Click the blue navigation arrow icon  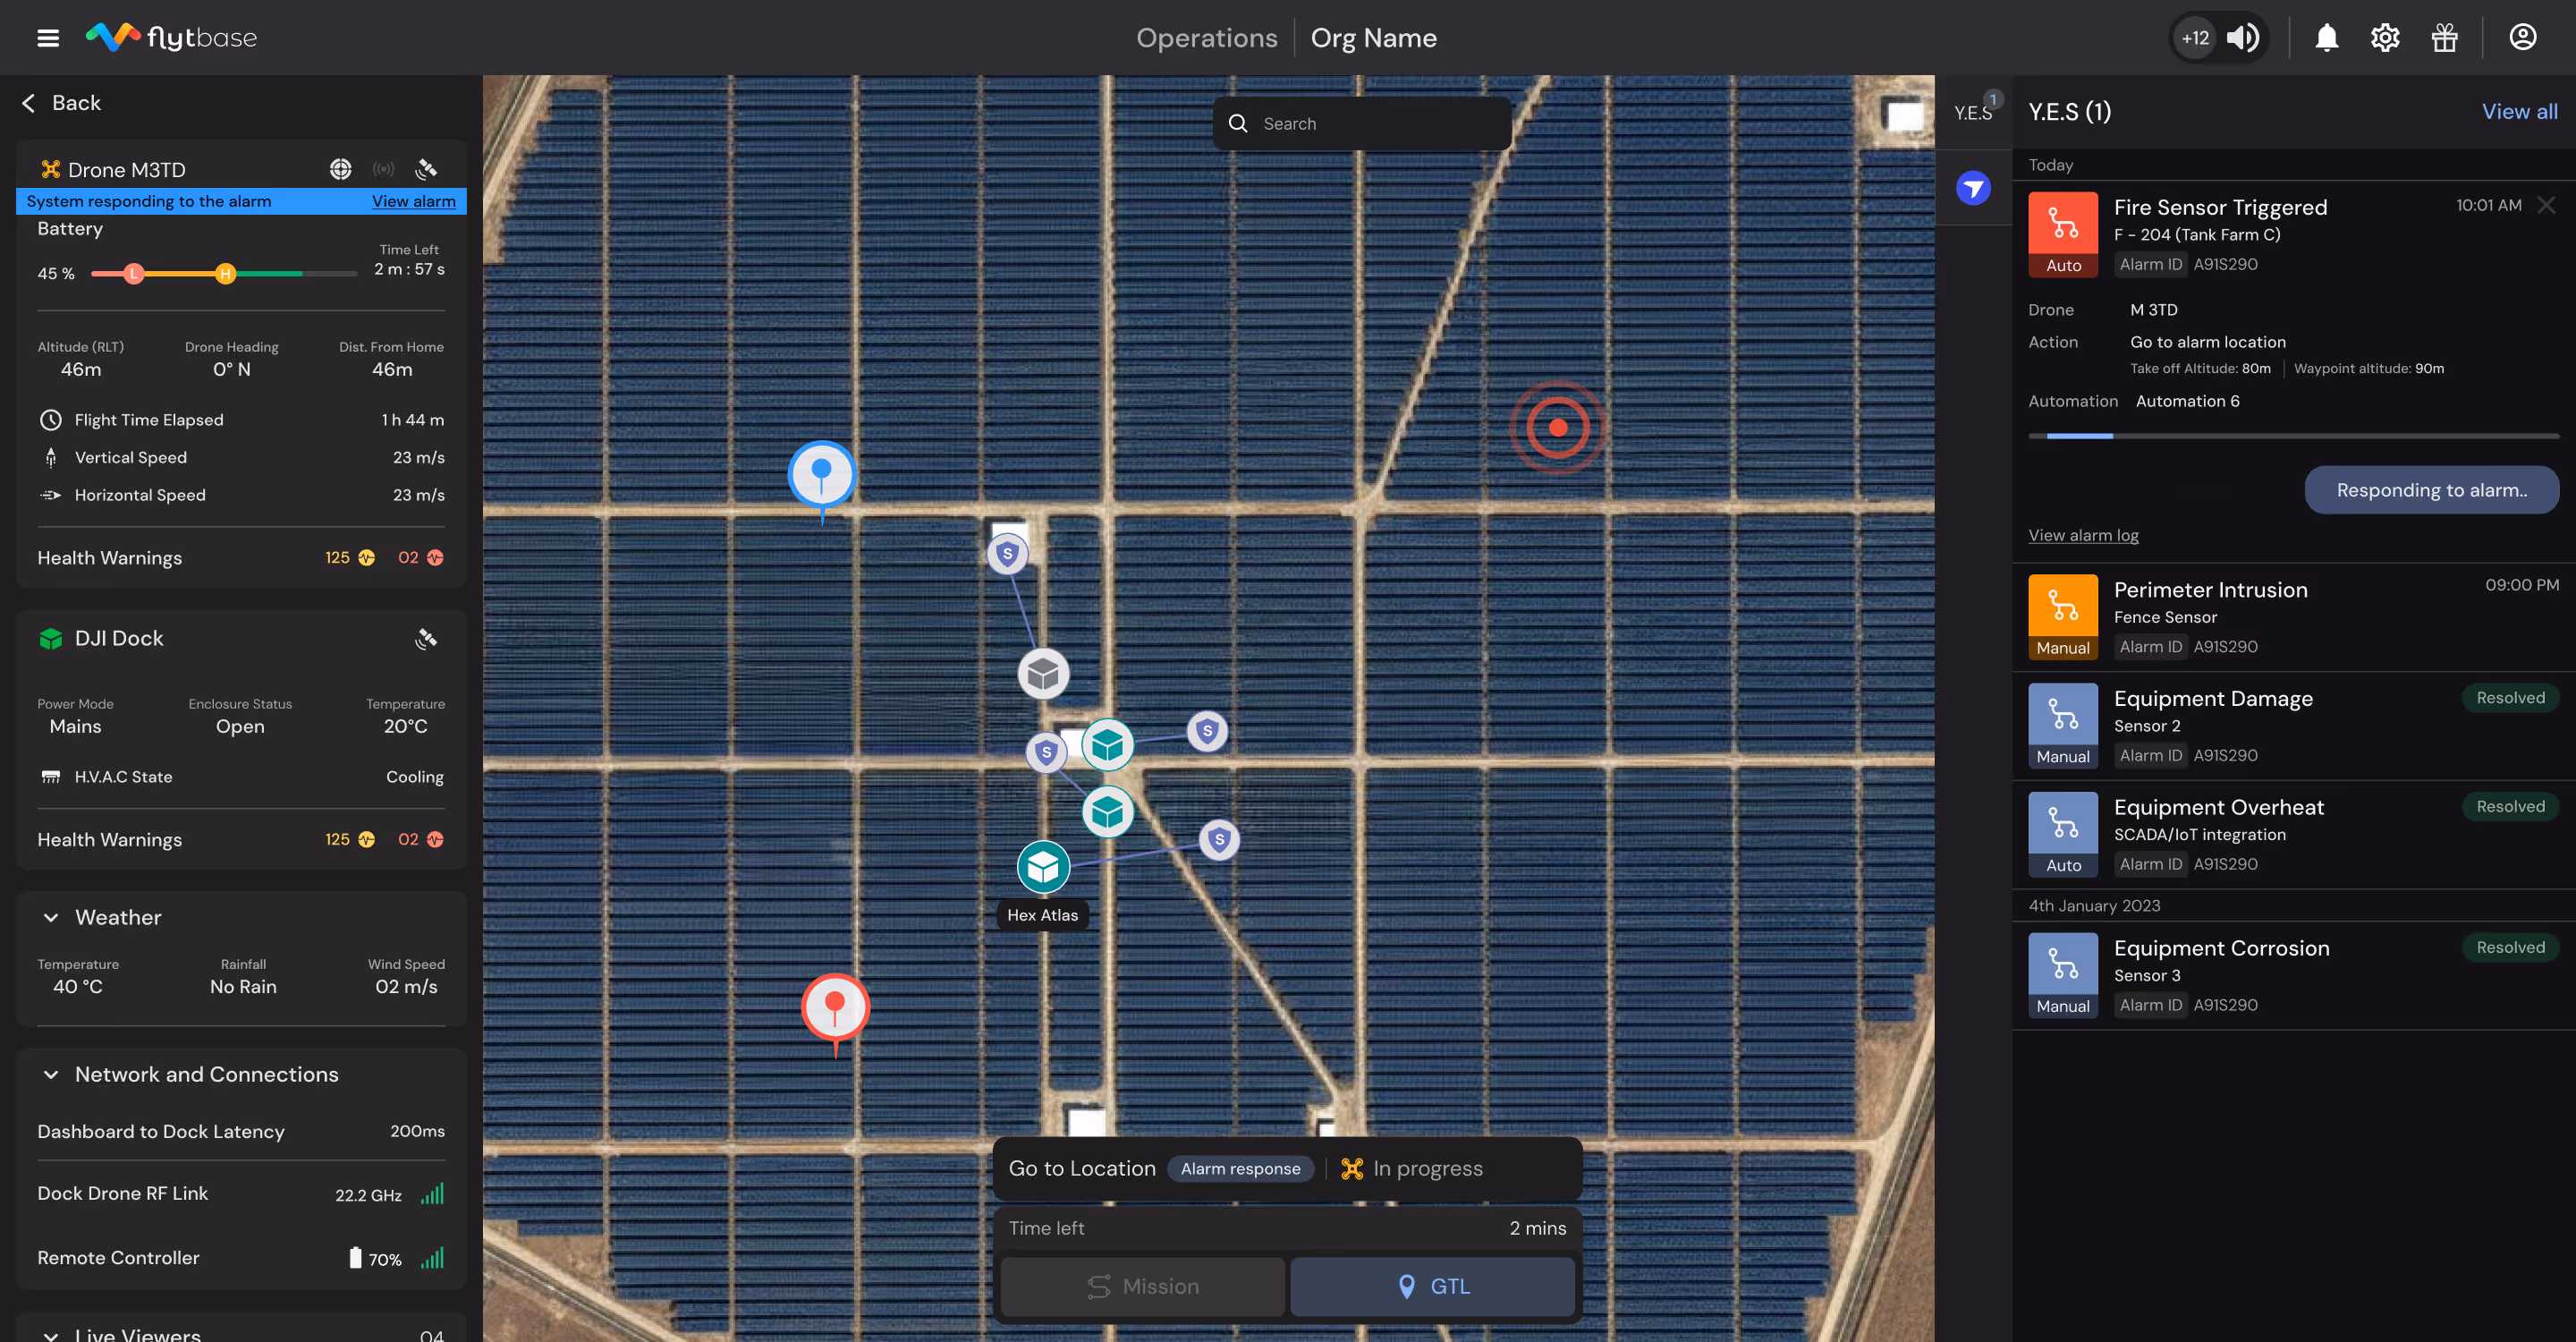click(1972, 188)
